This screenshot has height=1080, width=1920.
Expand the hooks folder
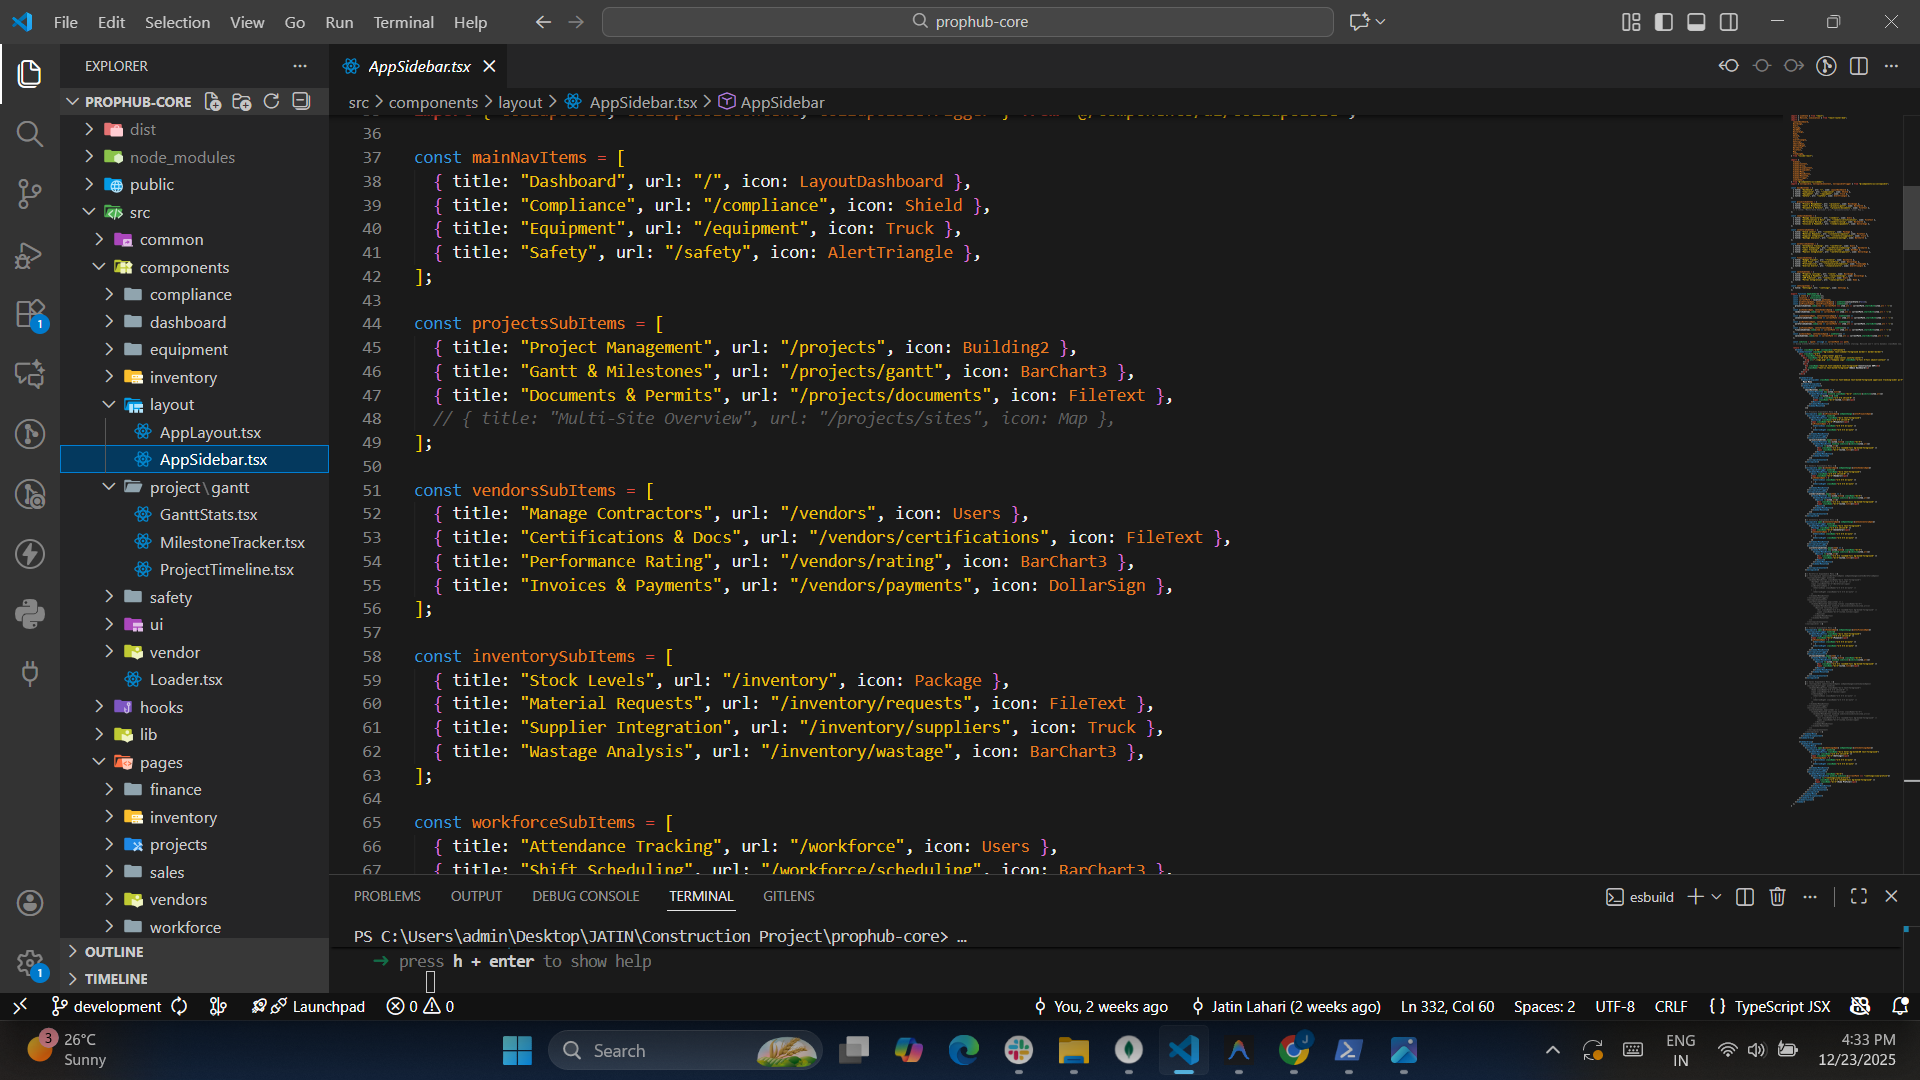(x=161, y=707)
